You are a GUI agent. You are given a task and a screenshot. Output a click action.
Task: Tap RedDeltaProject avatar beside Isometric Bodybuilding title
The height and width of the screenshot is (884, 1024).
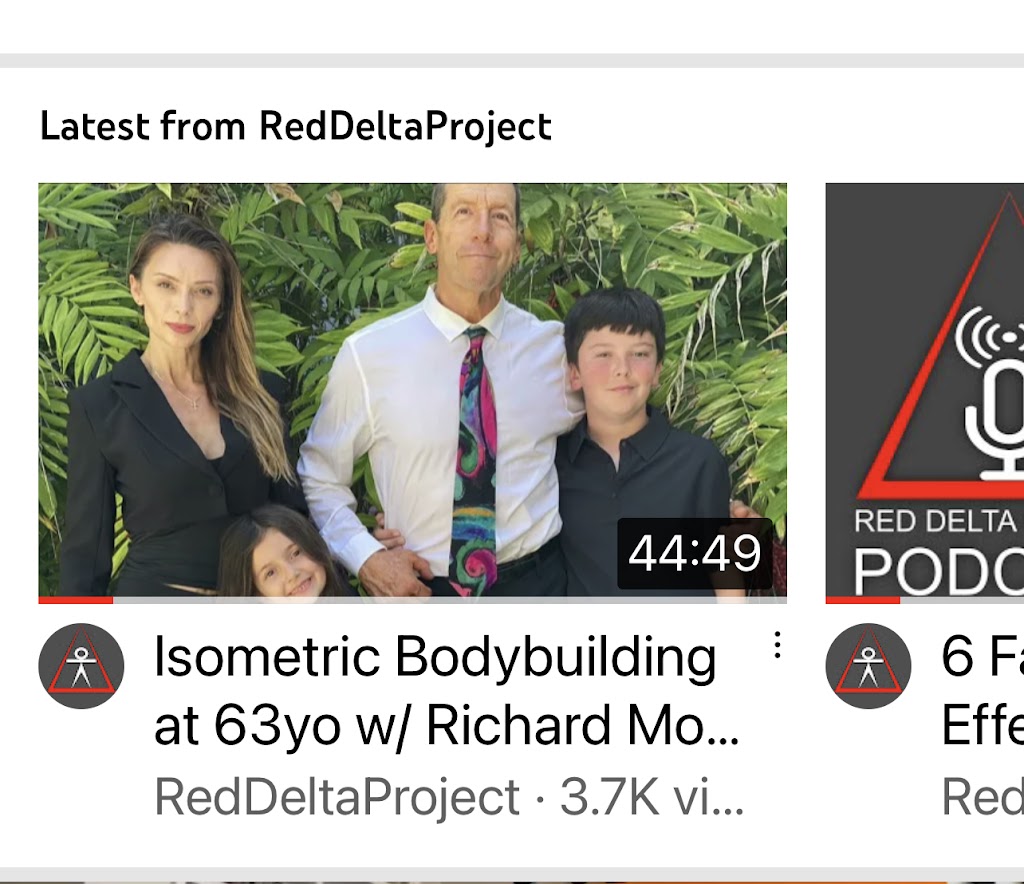coord(81,666)
